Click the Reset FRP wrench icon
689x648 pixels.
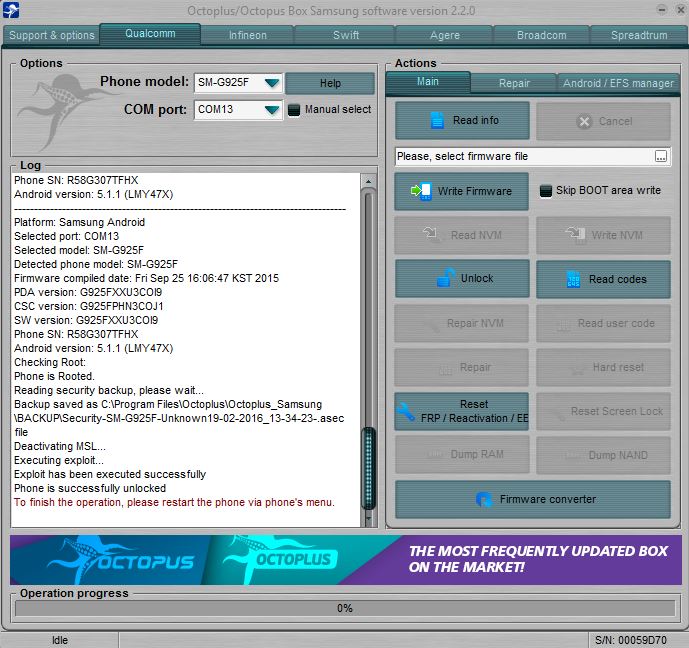point(405,412)
